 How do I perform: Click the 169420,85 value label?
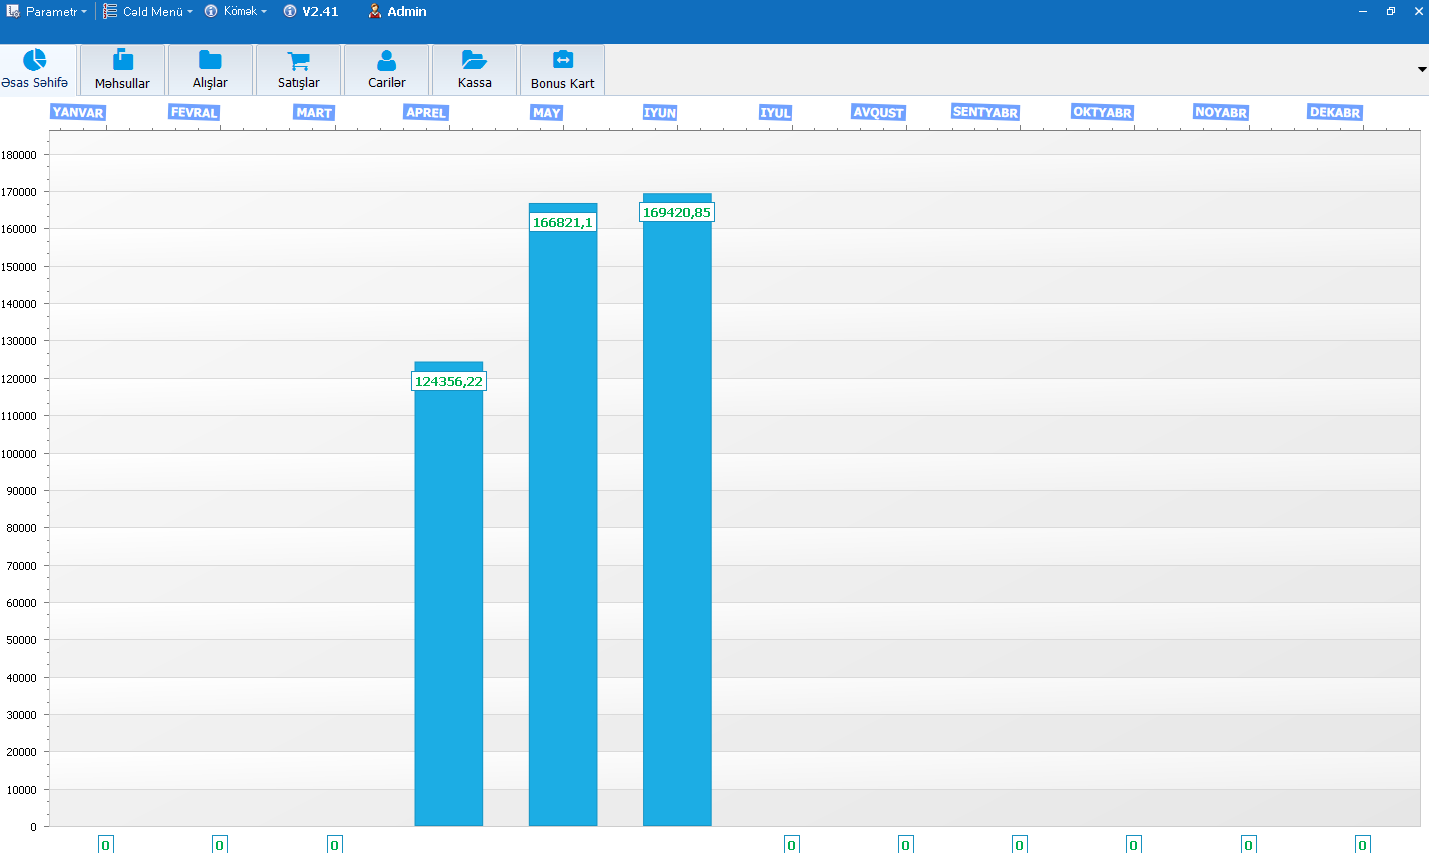pyautogui.click(x=677, y=212)
